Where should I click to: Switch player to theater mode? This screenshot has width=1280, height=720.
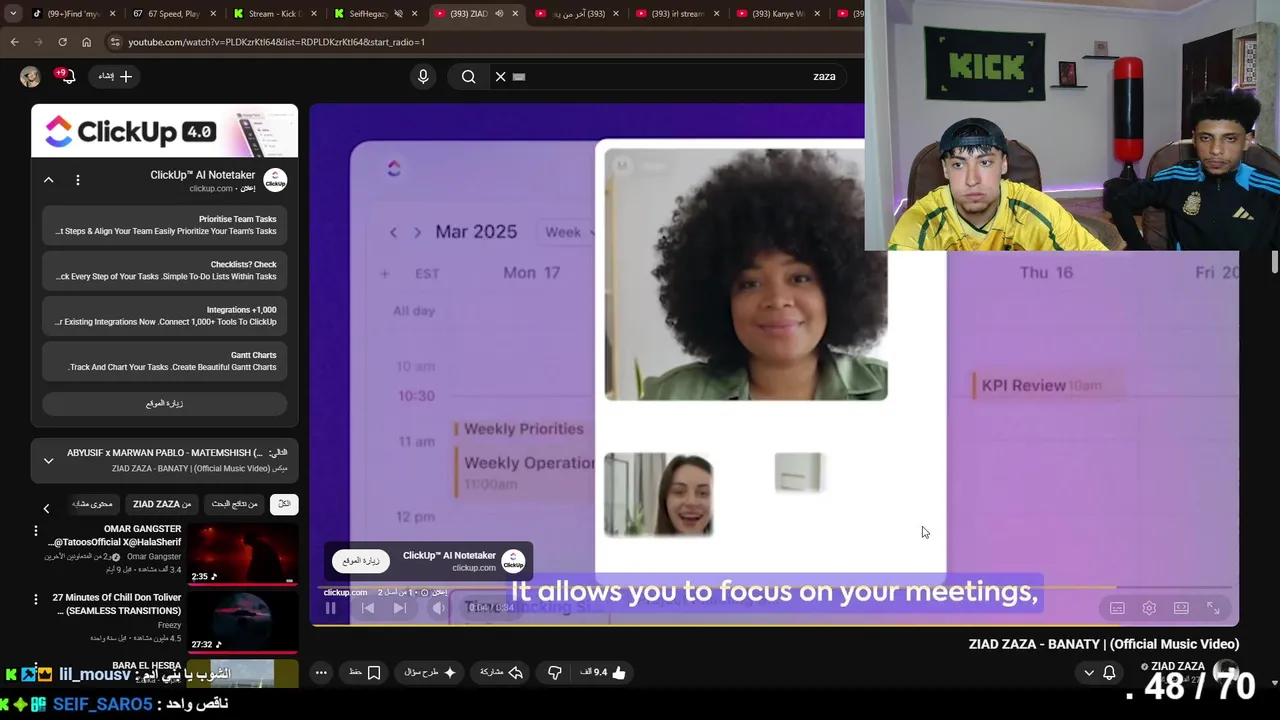tap(1181, 608)
